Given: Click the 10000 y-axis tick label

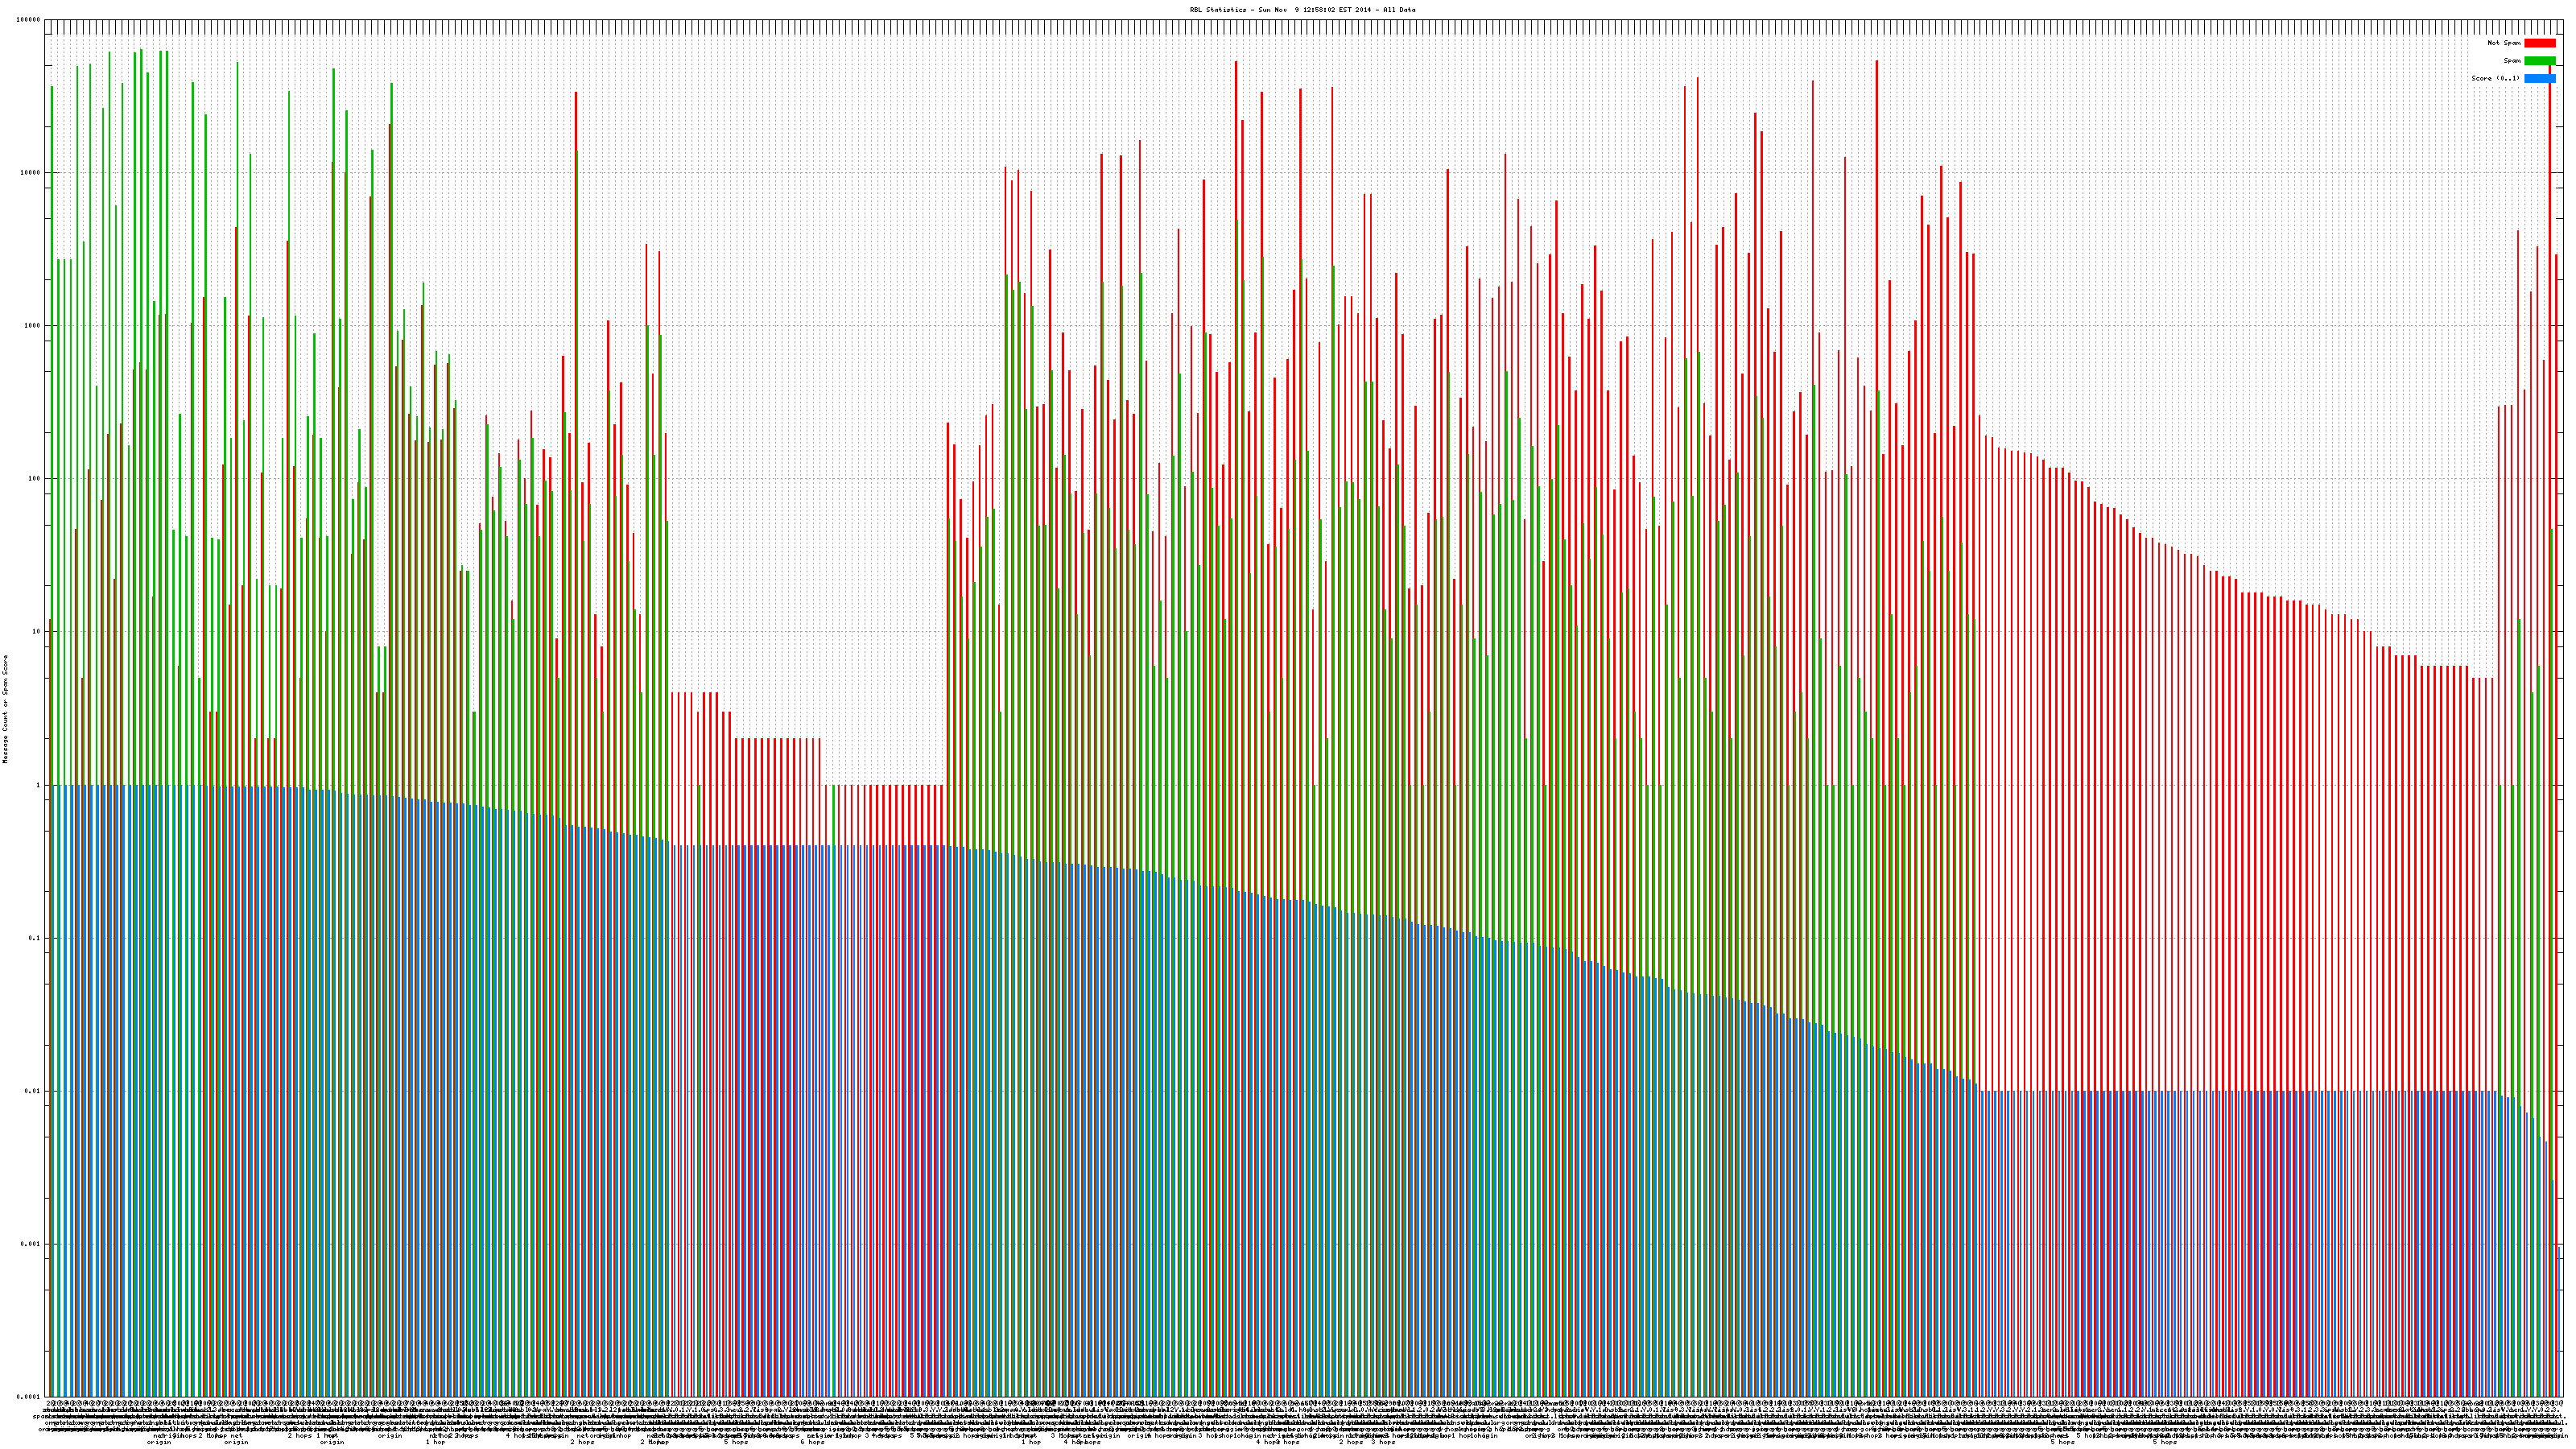Looking at the screenshot, I should (x=31, y=173).
